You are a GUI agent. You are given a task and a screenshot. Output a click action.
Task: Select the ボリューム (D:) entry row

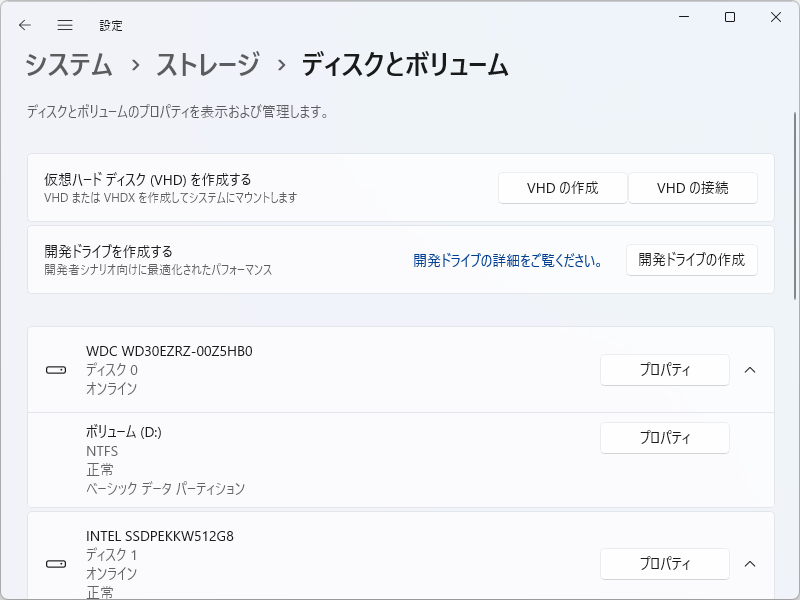click(x=300, y=455)
